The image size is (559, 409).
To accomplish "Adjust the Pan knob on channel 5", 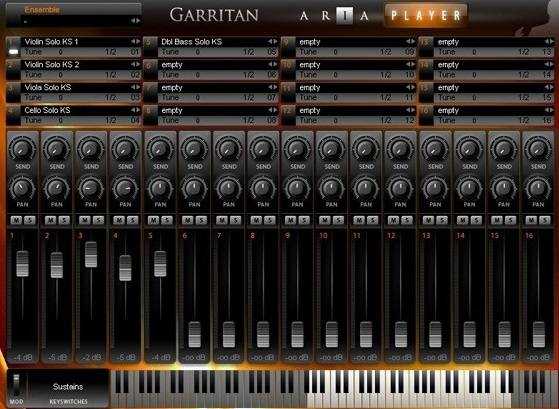I will pyautogui.click(x=160, y=188).
